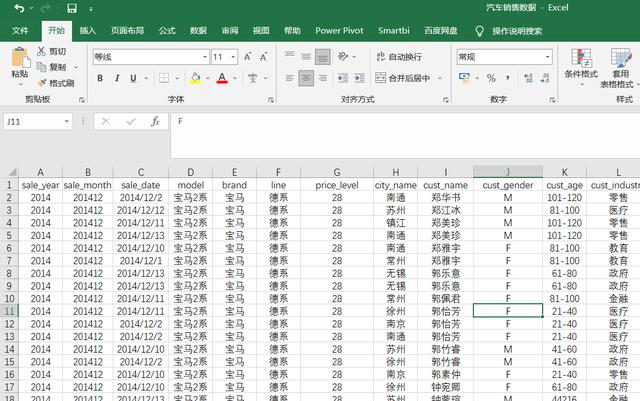Click the Tell Me search (操作说明搜索) field
Viewport: 640px width, 401px height.
pyautogui.click(x=517, y=31)
